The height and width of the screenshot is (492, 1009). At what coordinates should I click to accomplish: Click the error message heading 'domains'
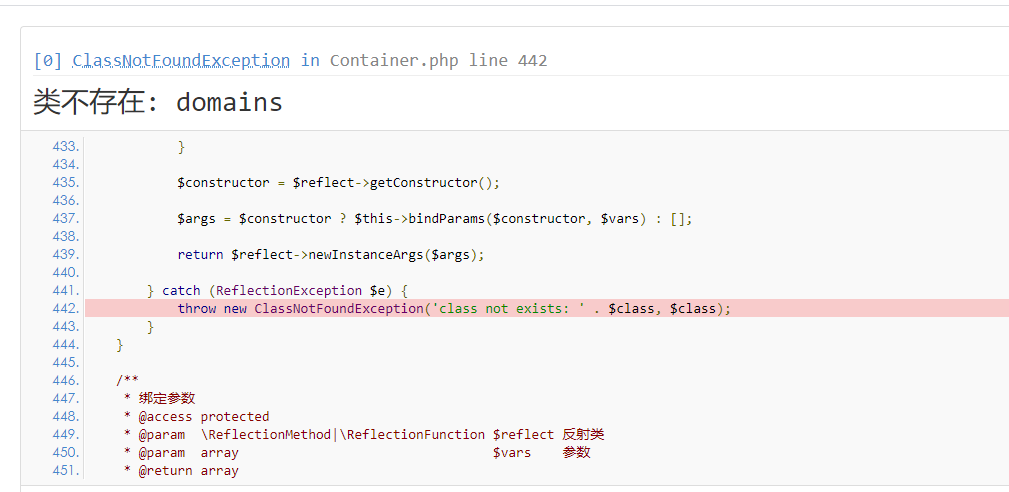pos(229,102)
